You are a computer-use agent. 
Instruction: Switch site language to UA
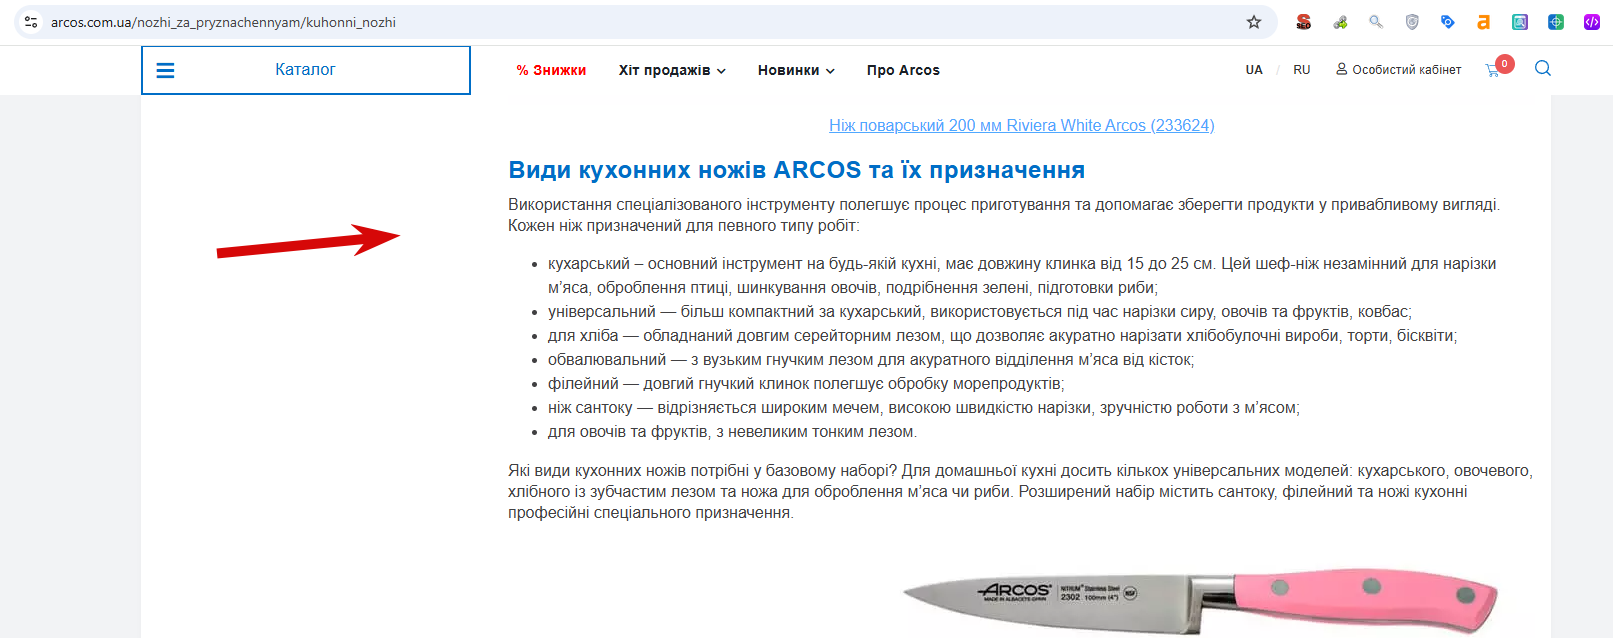(x=1254, y=70)
